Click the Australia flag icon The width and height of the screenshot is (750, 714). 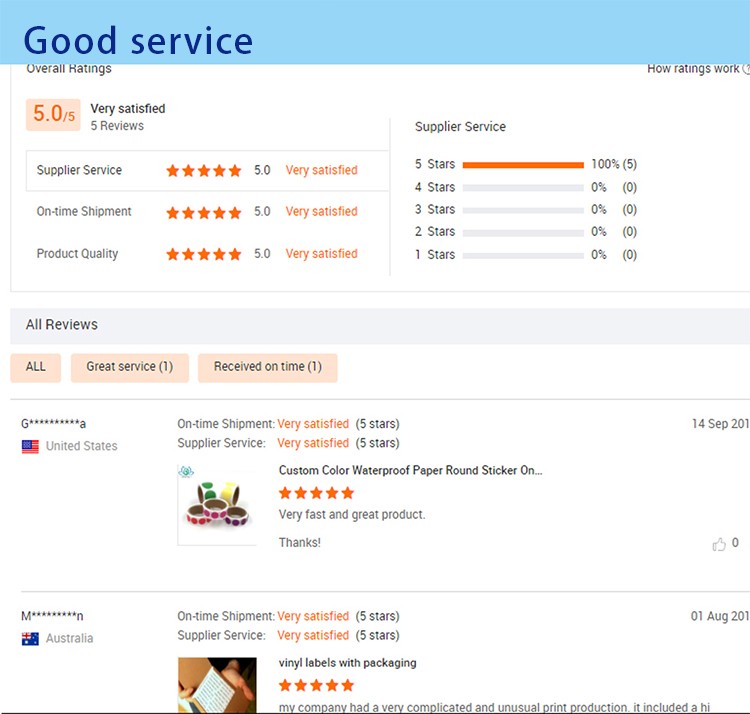tap(30, 638)
